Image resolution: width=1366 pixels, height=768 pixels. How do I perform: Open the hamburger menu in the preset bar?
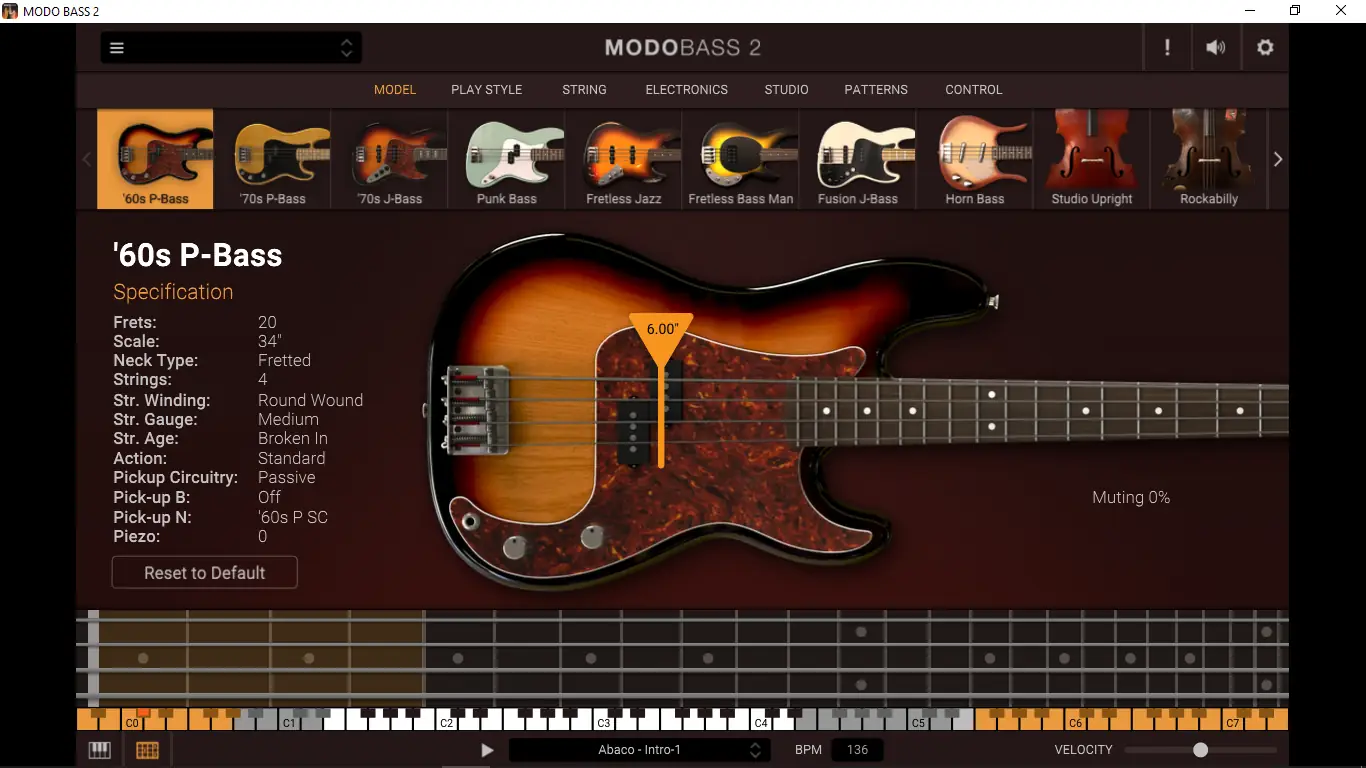(117, 48)
